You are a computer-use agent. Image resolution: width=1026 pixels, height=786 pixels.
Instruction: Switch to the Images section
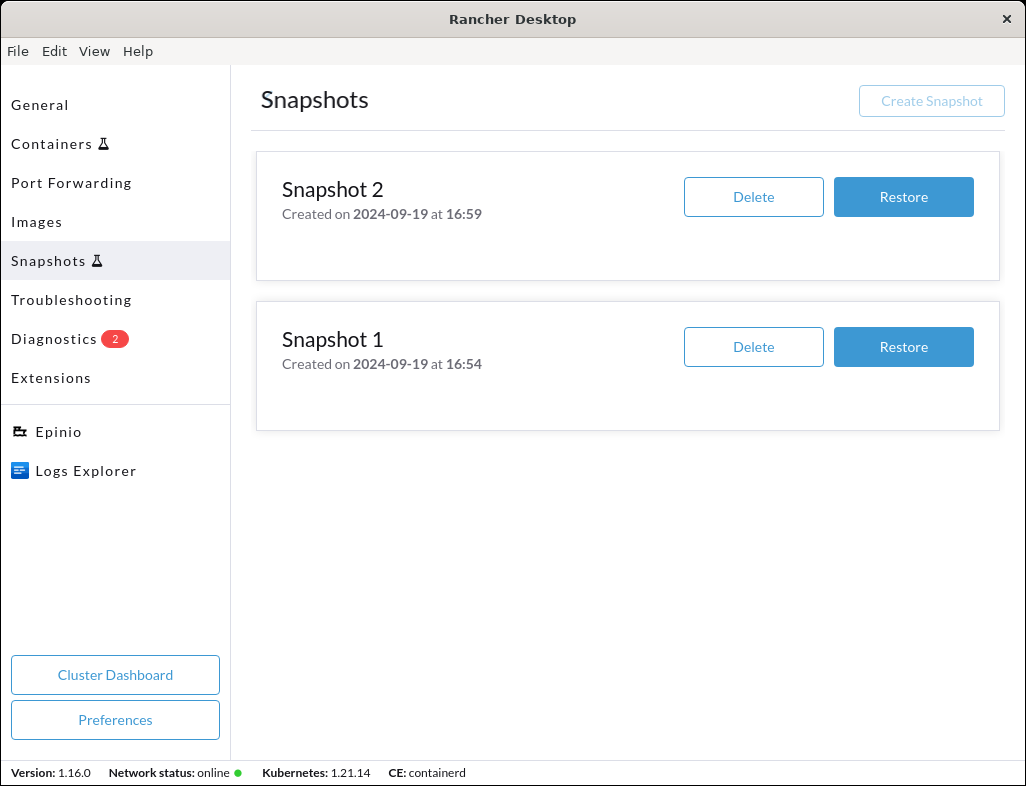[37, 222]
